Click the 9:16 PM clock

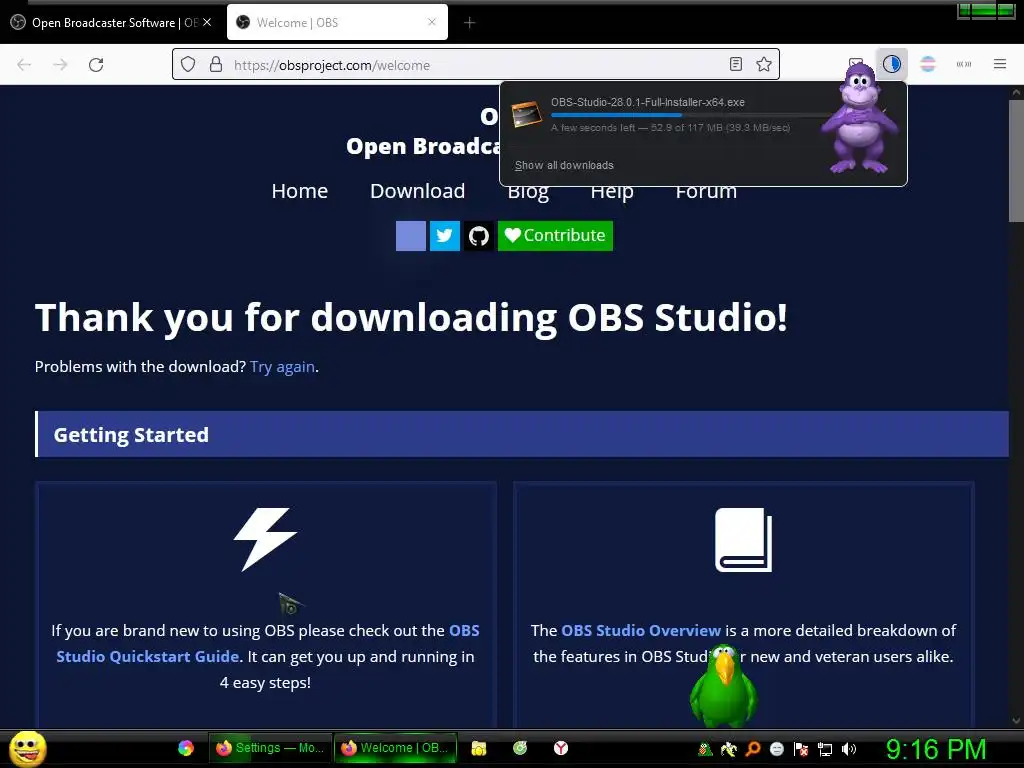(x=935, y=749)
